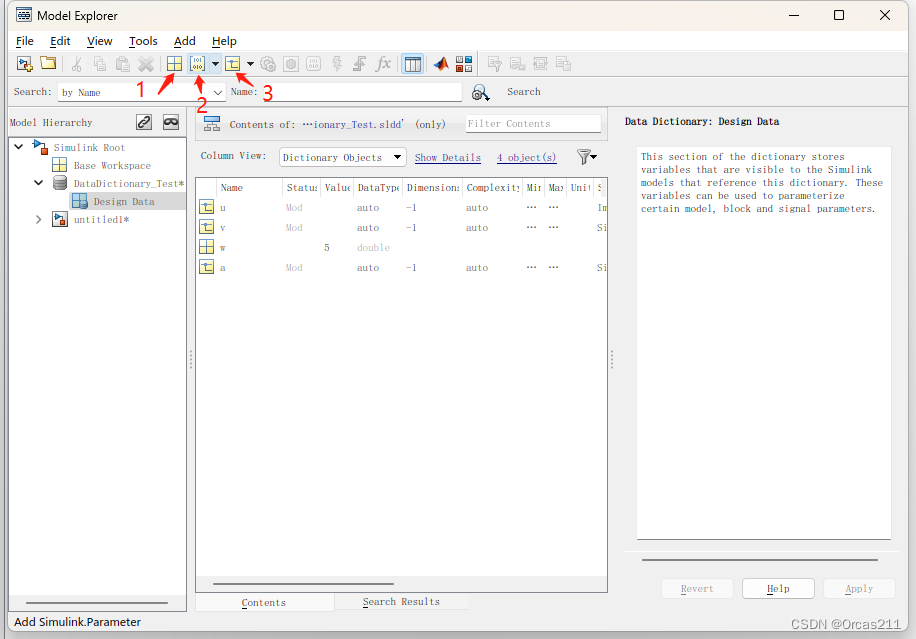The height and width of the screenshot is (639, 916).
Task: Select row for variable w
Action: pos(402,247)
